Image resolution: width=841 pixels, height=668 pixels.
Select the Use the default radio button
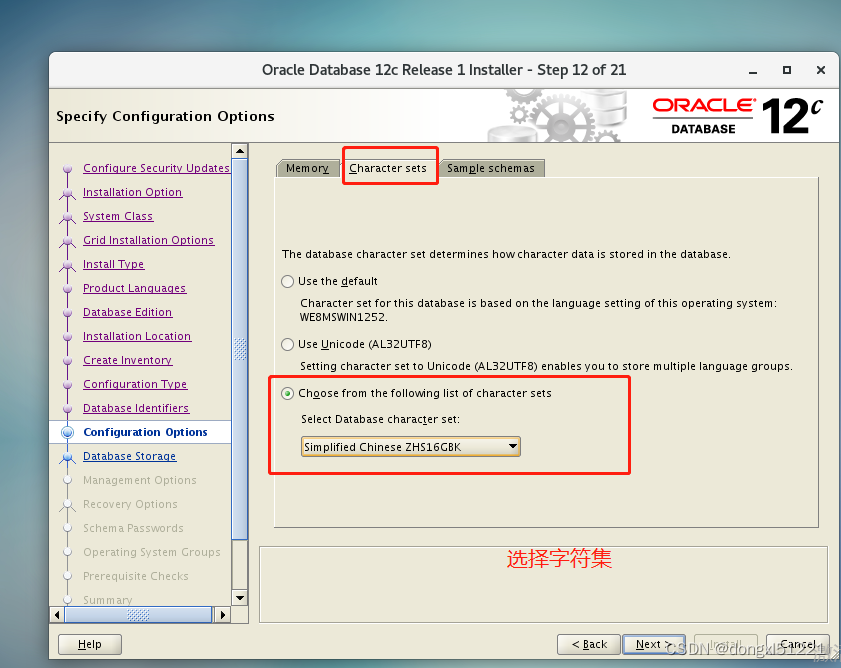(288, 281)
